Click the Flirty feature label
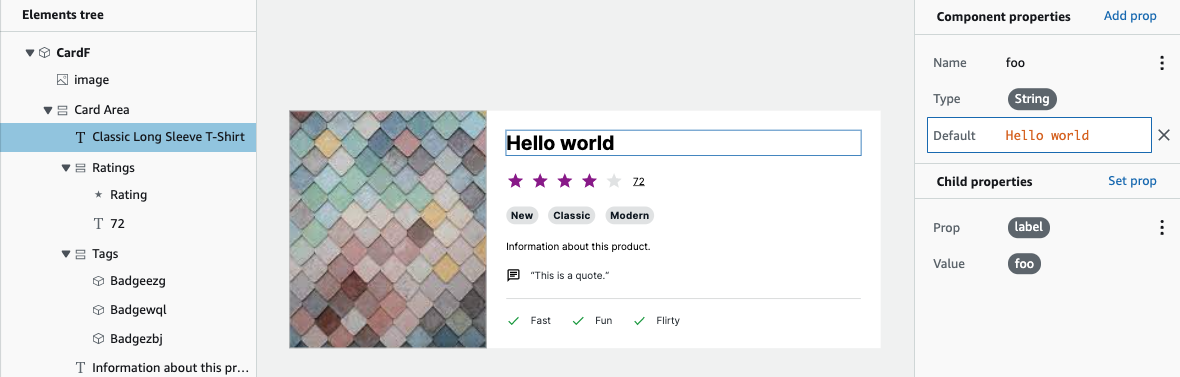Viewport: 1180px width, 377px height. tap(668, 321)
